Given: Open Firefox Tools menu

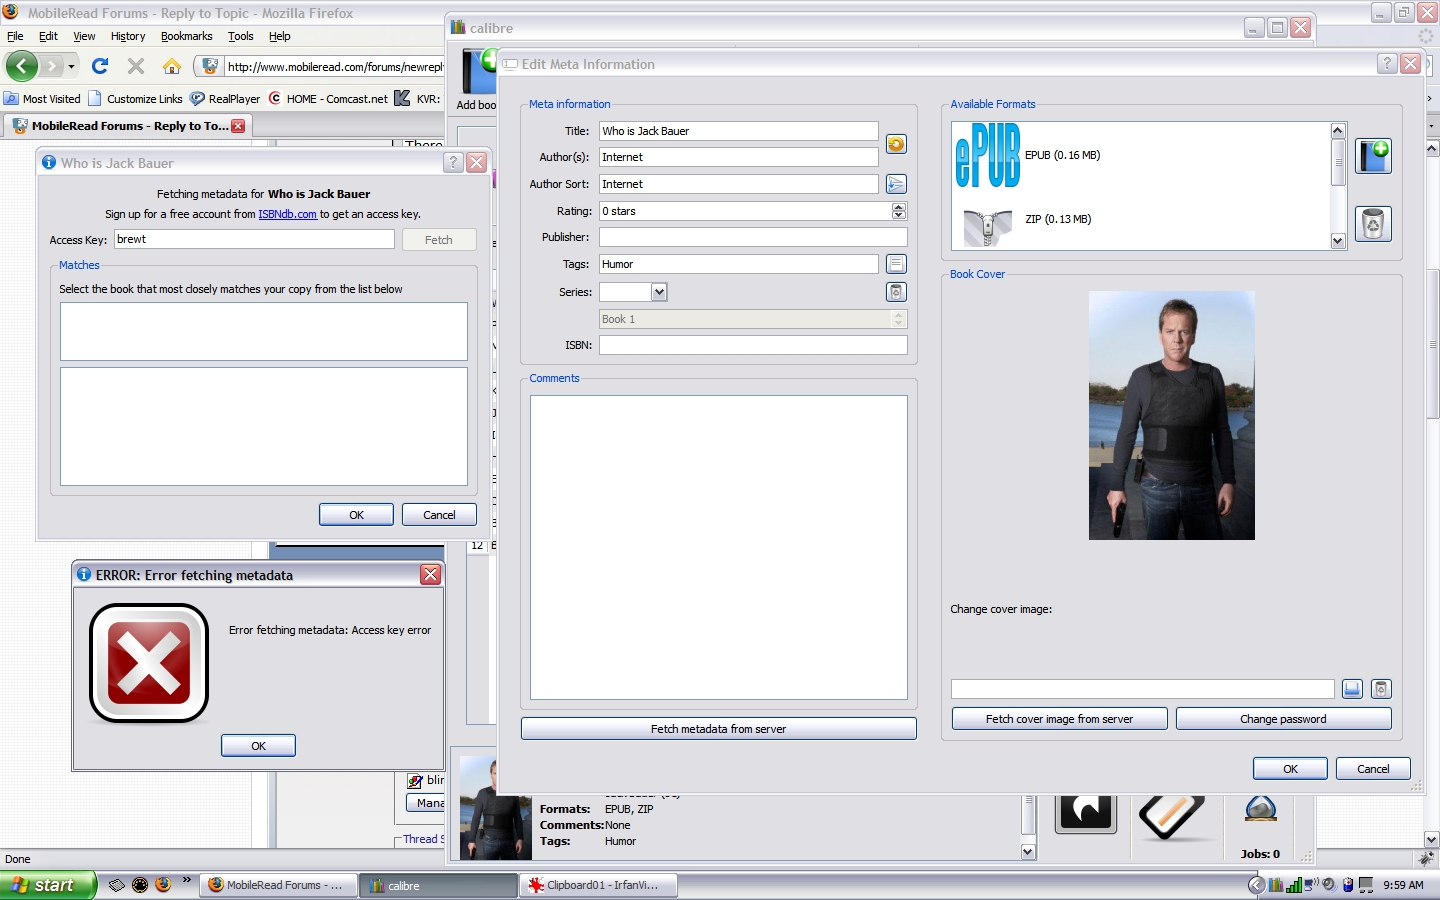Looking at the screenshot, I should 241,36.
